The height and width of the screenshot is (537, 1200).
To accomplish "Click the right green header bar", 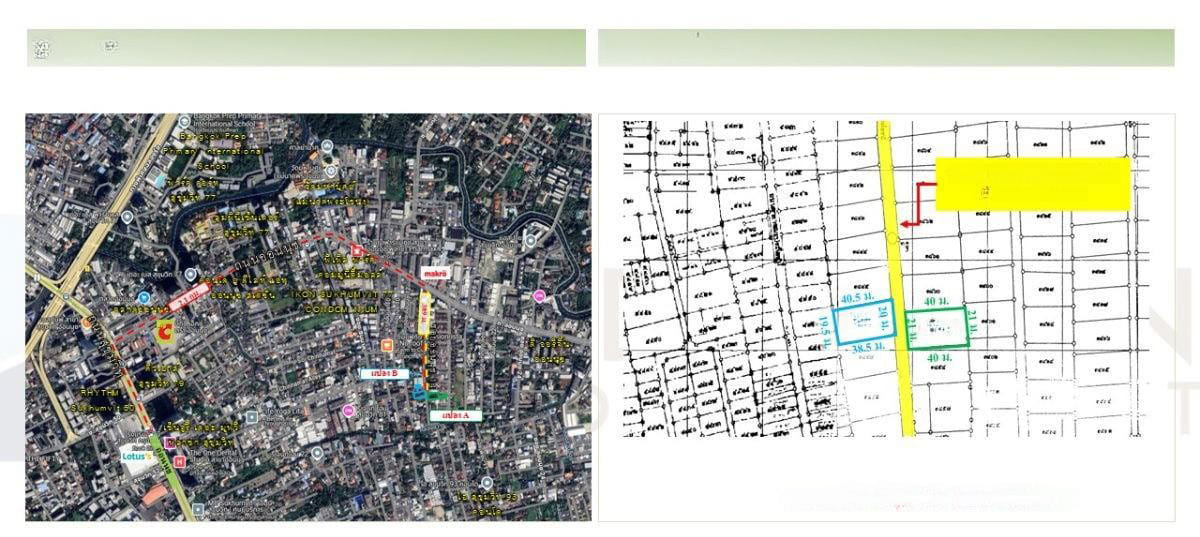I will (886, 48).
